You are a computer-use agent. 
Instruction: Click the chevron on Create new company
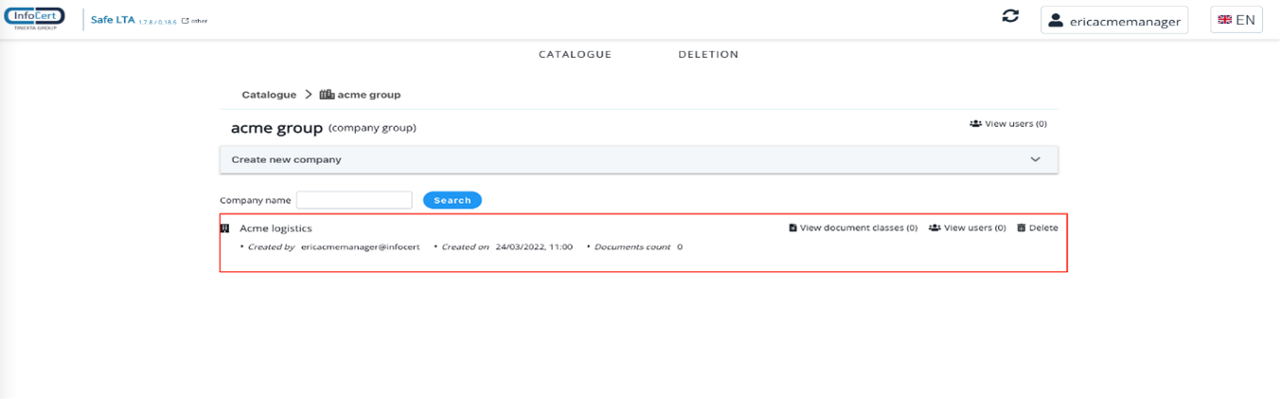click(1036, 160)
